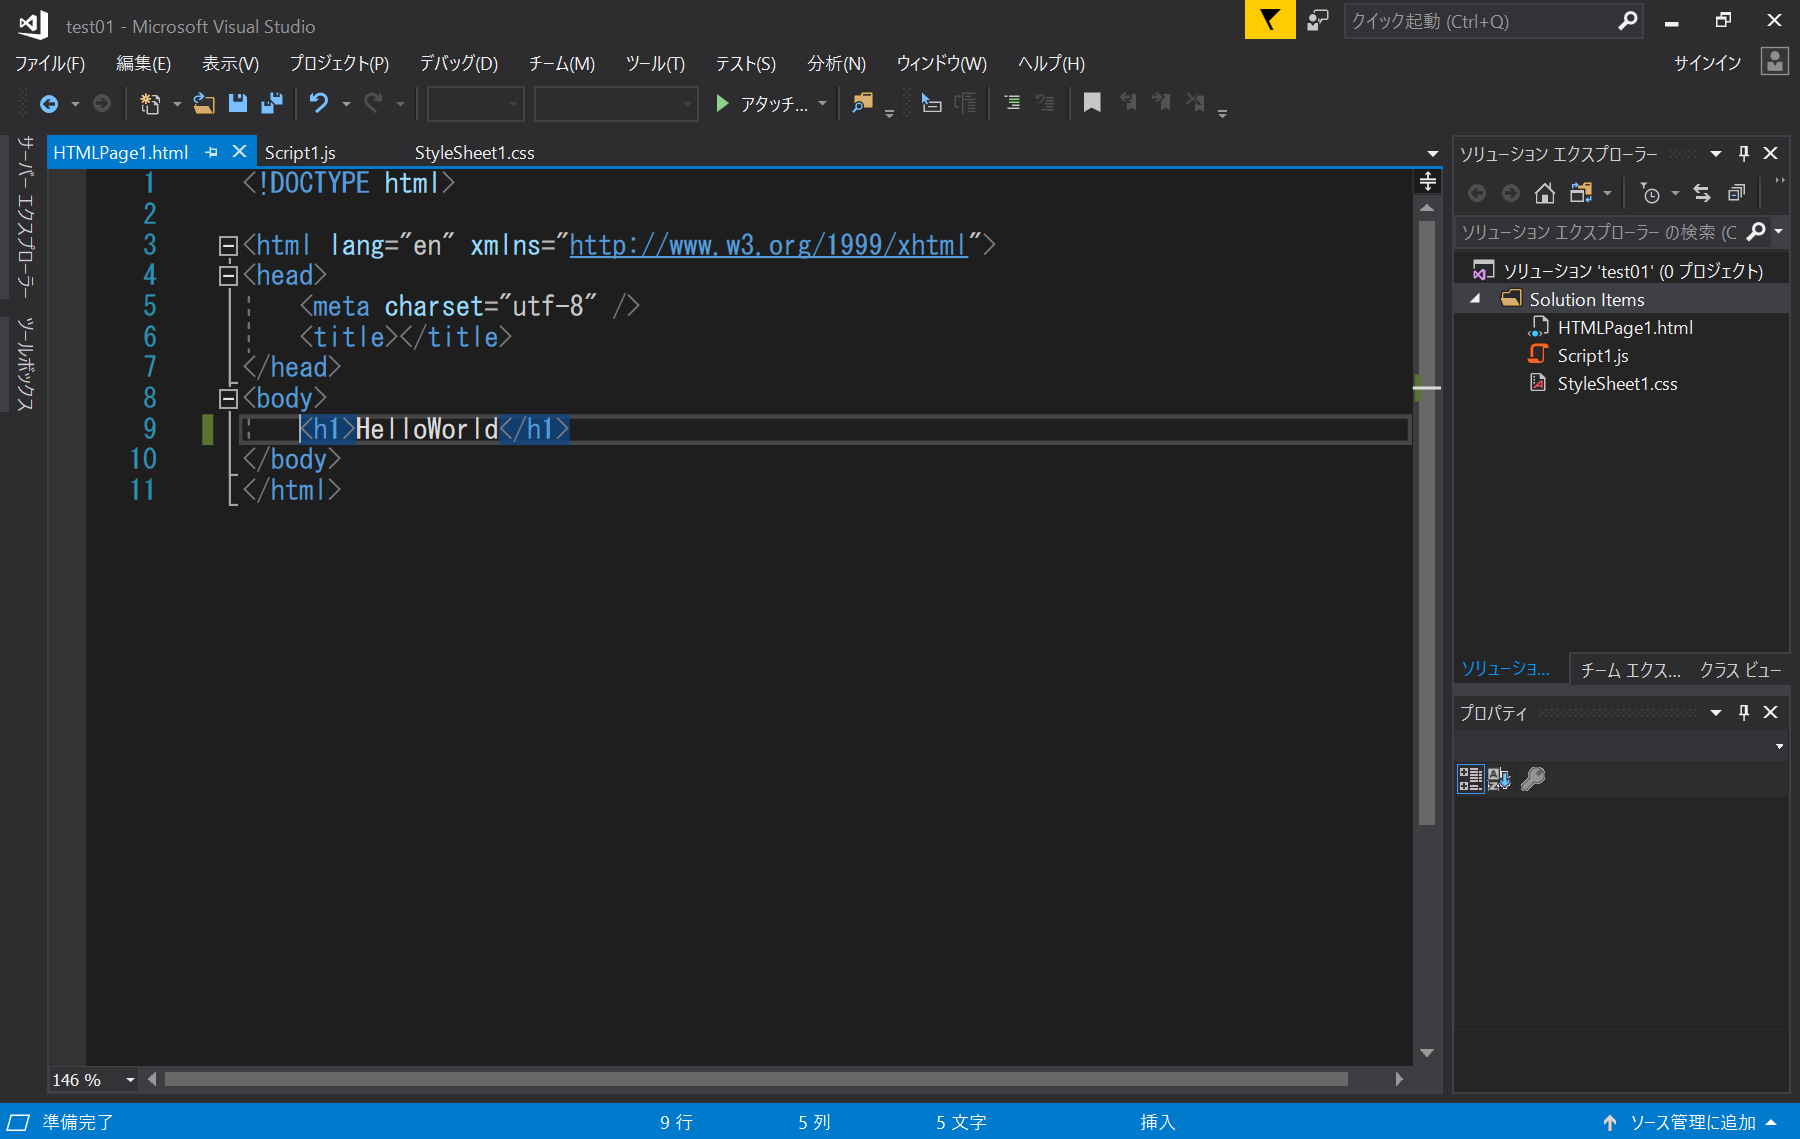Screen dimensions: 1800x1139
Task: Open the デバッグ menu
Action: [x=458, y=63]
